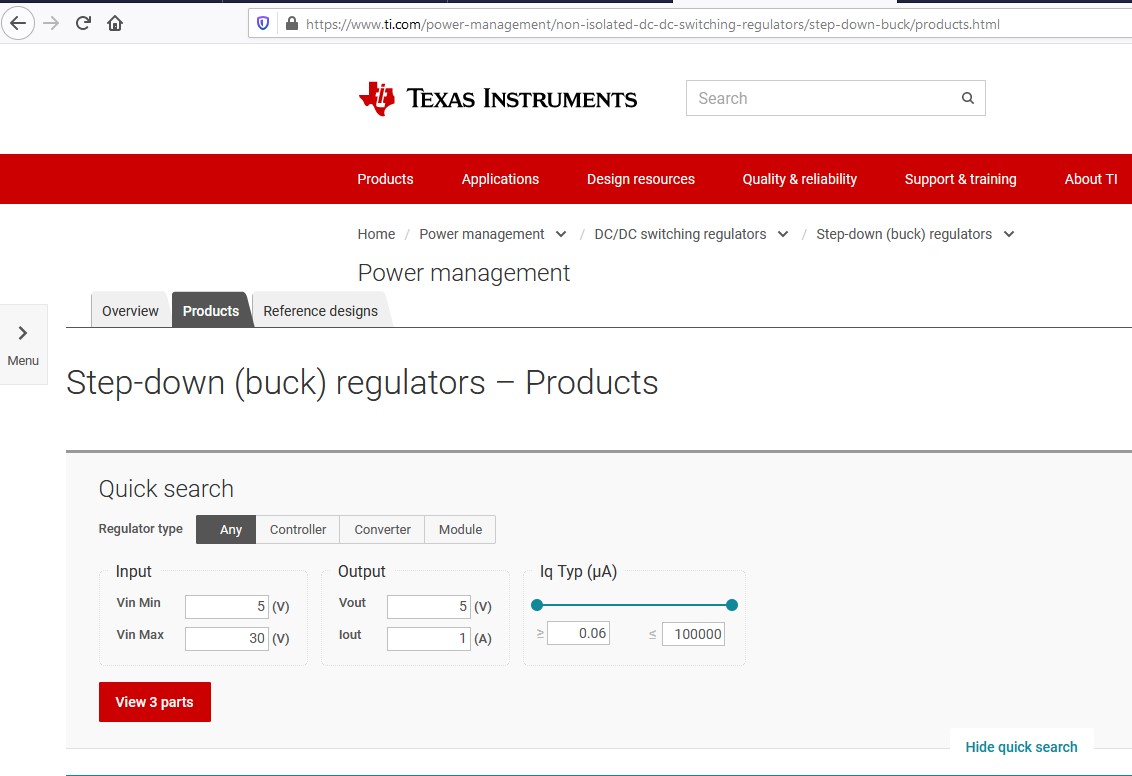
Task: Expand DC/DC switching regulators dropdown arrow
Action: (783, 234)
